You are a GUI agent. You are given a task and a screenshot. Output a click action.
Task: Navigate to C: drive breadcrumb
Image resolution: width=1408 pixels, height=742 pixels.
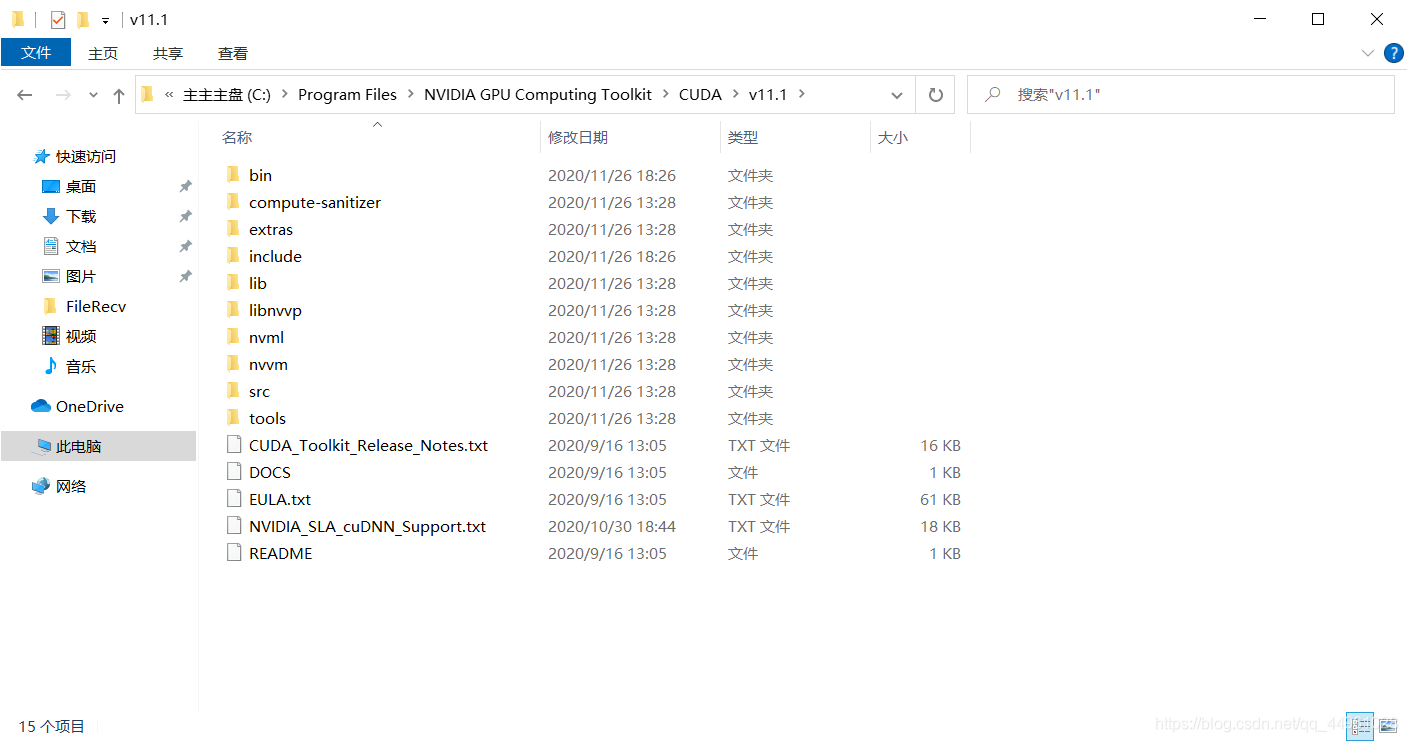coord(227,94)
